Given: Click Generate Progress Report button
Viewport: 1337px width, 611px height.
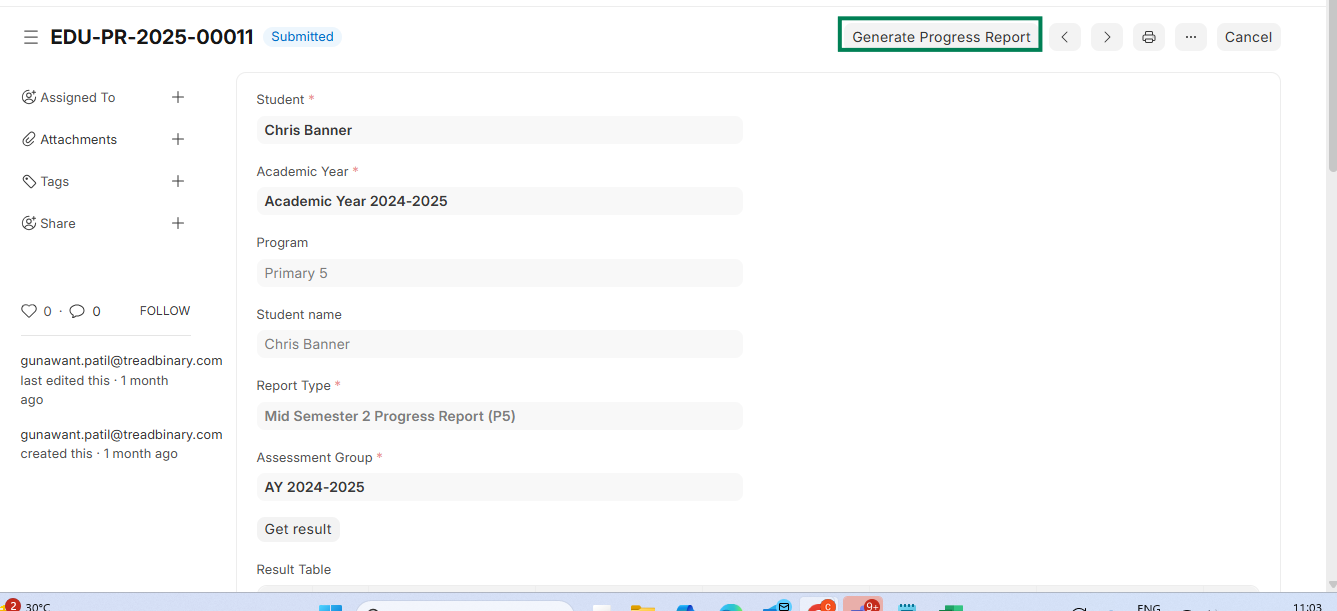Looking at the screenshot, I should pos(940,37).
